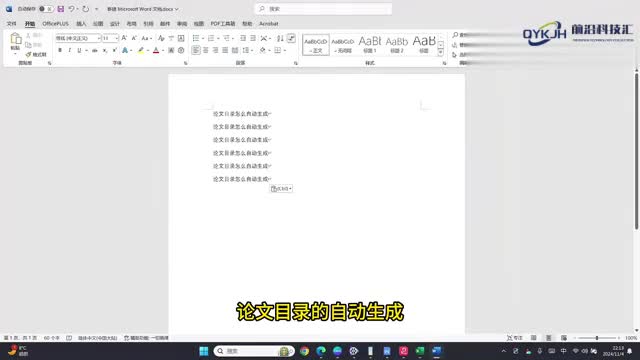Click the Superscript icon
The height and width of the screenshot is (360, 640).
point(114,50)
